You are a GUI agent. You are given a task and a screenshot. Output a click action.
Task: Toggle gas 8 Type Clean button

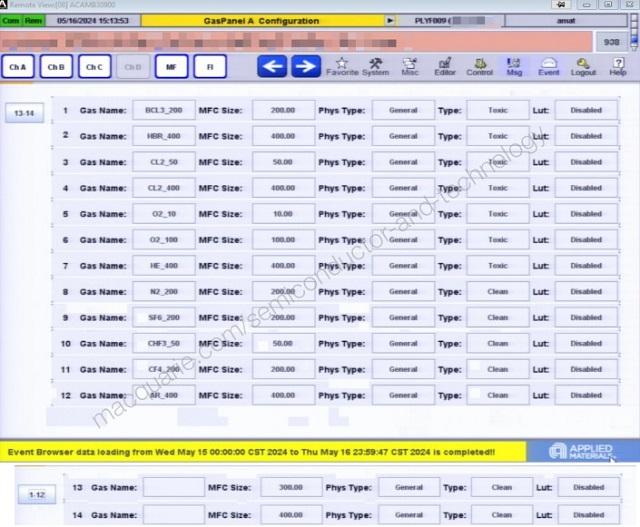click(x=498, y=292)
